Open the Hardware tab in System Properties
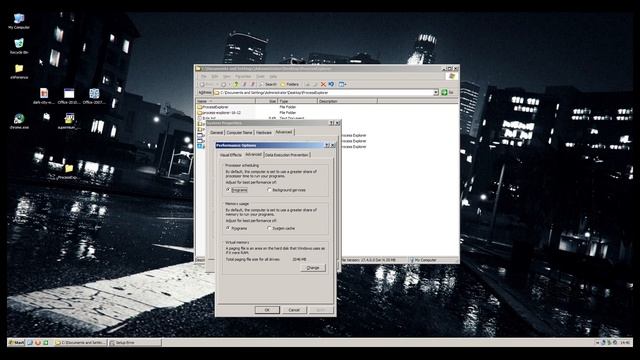640x360 pixels. pos(264,133)
